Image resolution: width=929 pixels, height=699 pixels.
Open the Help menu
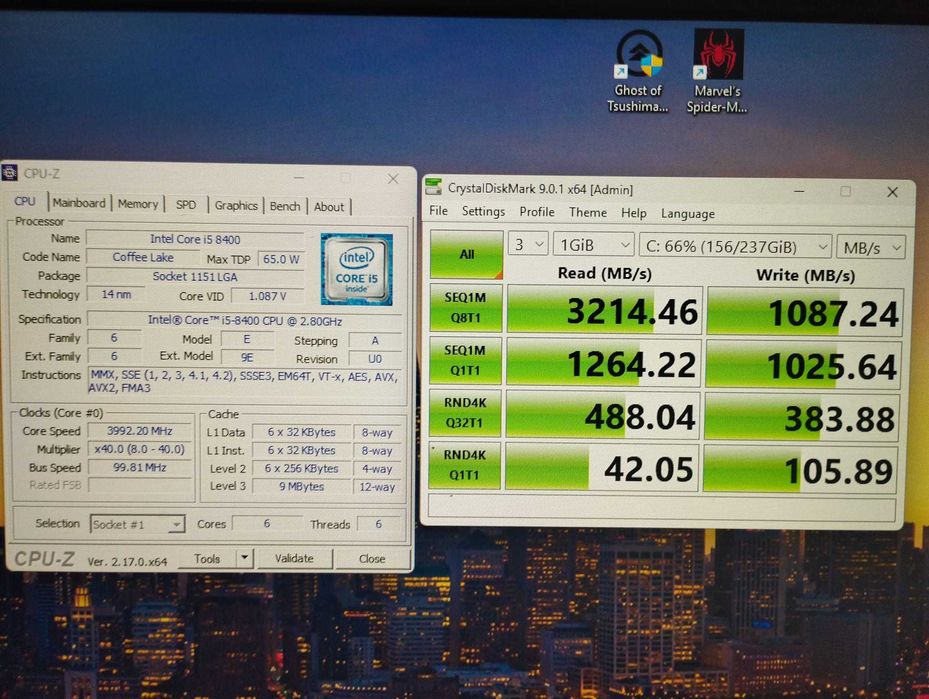tap(633, 213)
